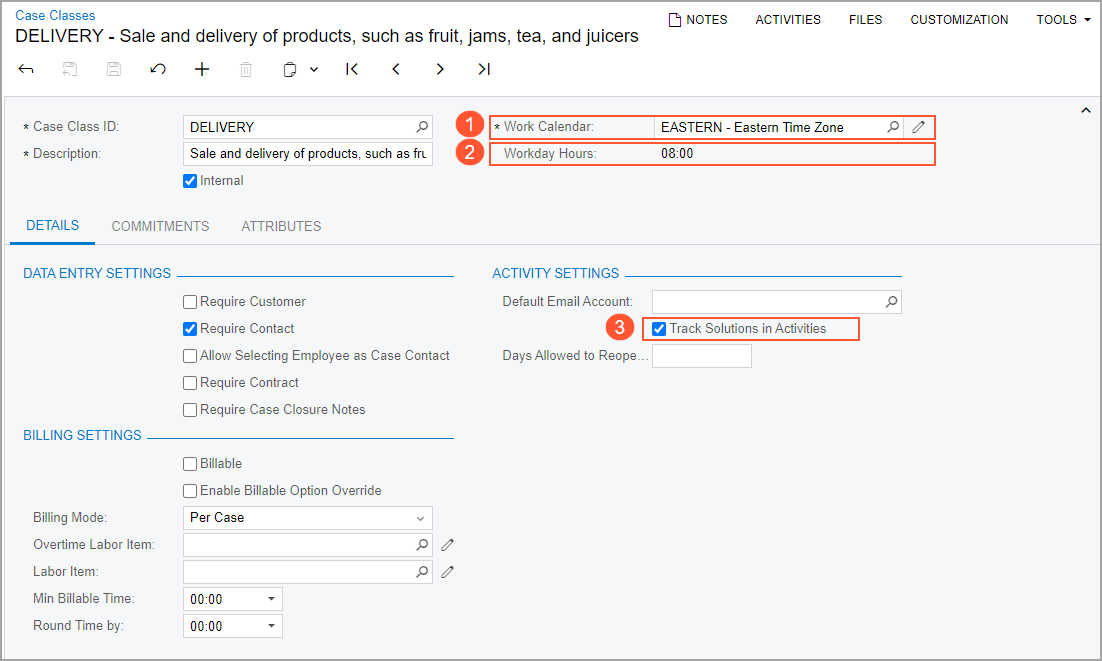Expand the Tools menu

point(1063,20)
